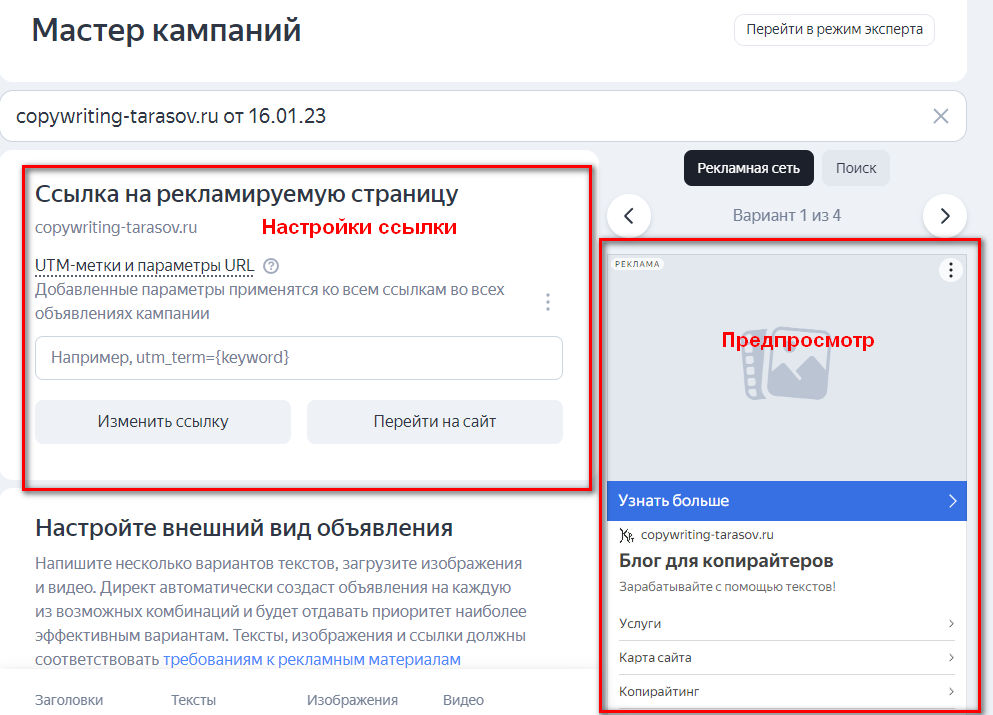
Task: Click copywriting-tarasov.ru under page link heading
Action: pyautogui.click(x=116, y=227)
